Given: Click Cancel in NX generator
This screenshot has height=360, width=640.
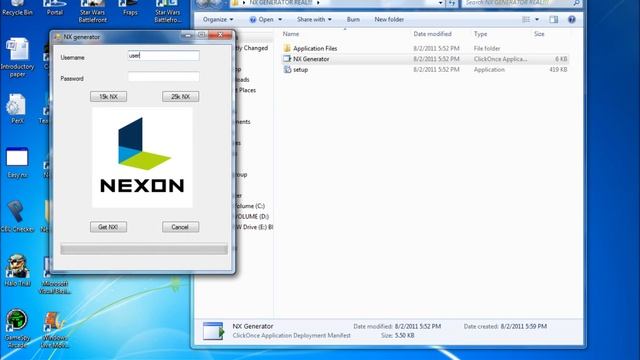Looking at the screenshot, I should tap(180, 227).
